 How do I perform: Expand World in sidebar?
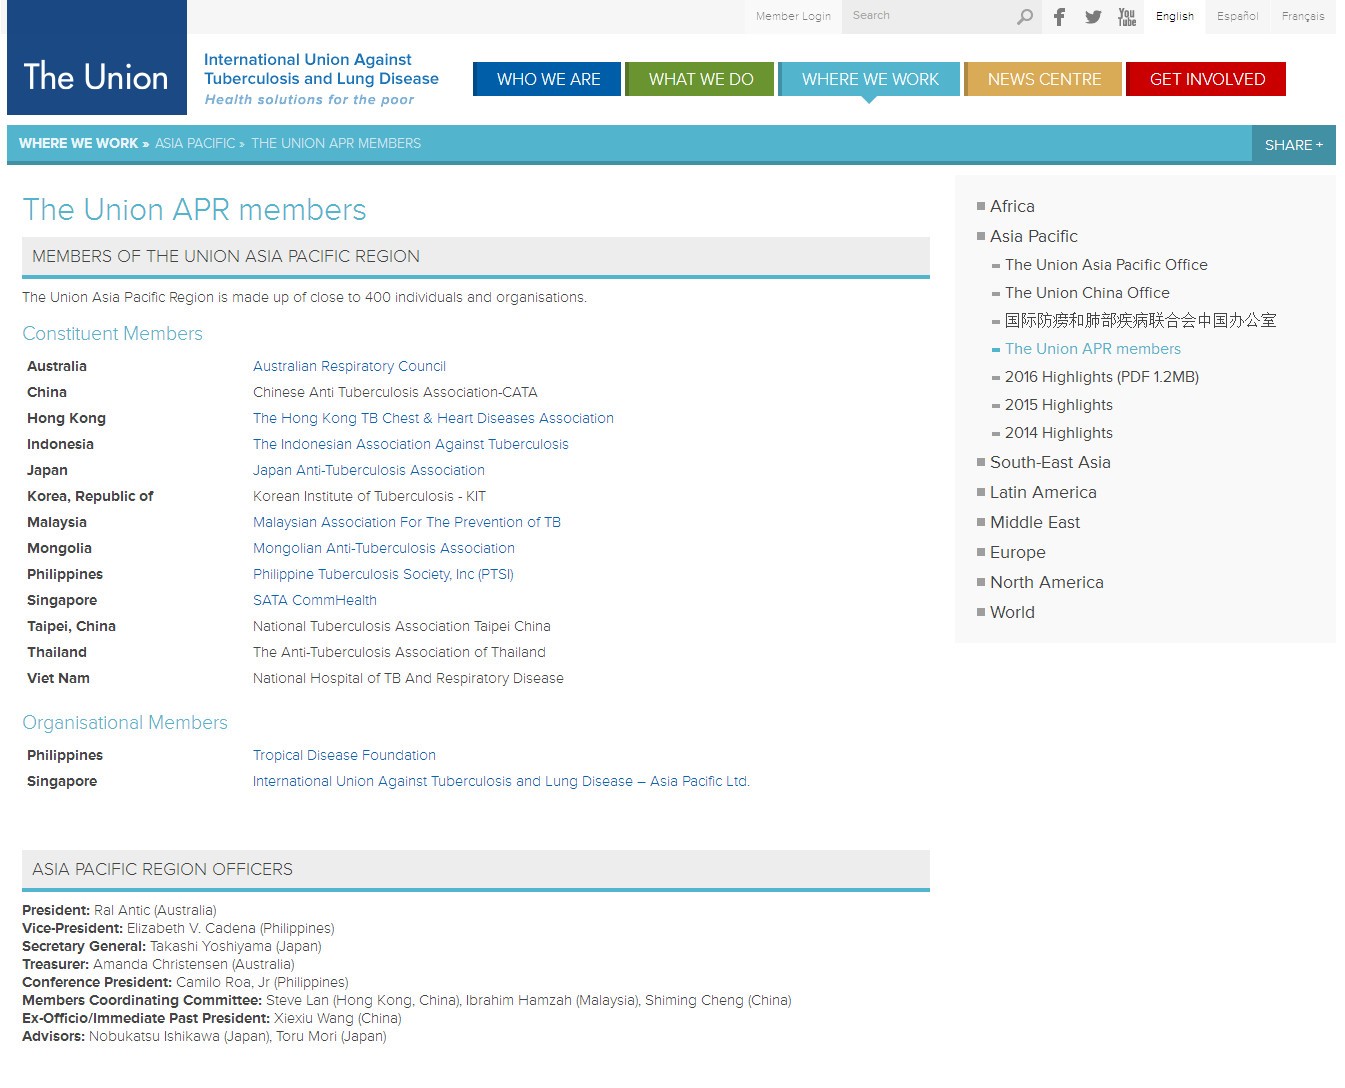tap(1012, 612)
